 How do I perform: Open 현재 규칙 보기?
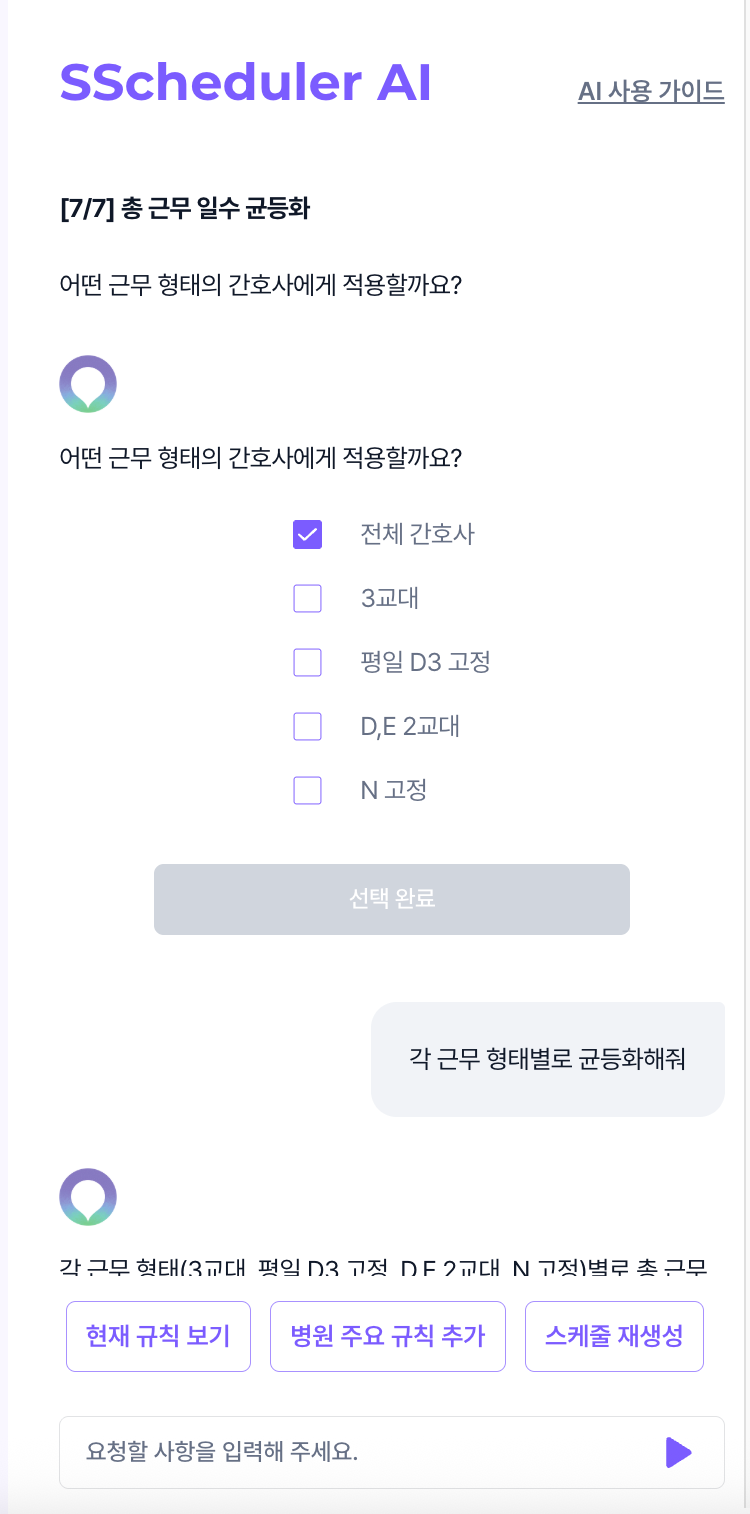158,1336
